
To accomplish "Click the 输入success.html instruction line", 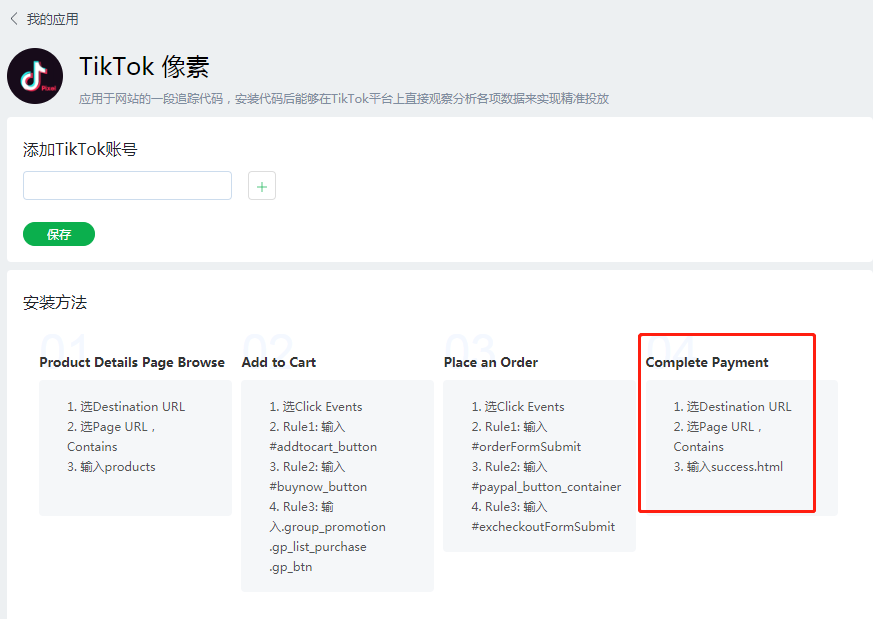I will pyautogui.click(x=728, y=467).
